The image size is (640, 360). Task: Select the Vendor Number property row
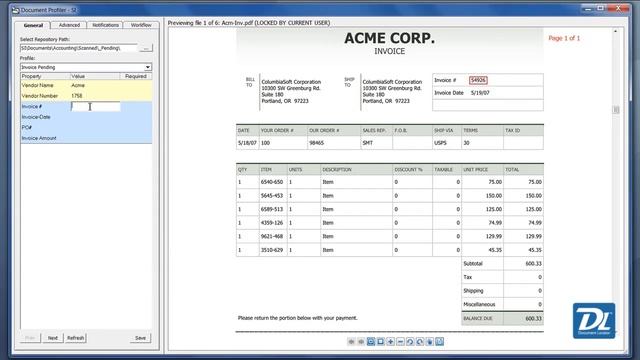(x=86, y=96)
